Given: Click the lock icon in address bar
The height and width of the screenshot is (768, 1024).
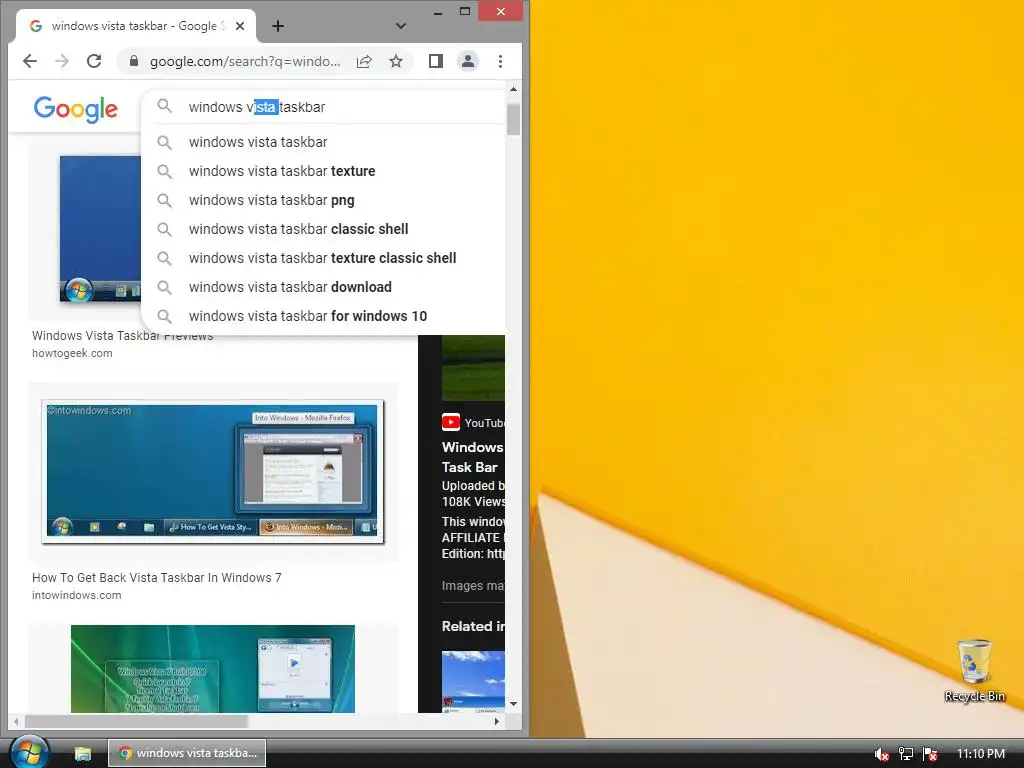Looking at the screenshot, I should (134, 61).
